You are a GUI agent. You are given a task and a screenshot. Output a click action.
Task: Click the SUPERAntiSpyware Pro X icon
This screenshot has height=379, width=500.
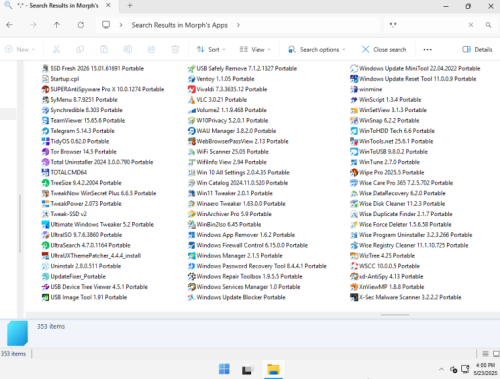pyautogui.click(x=45, y=89)
